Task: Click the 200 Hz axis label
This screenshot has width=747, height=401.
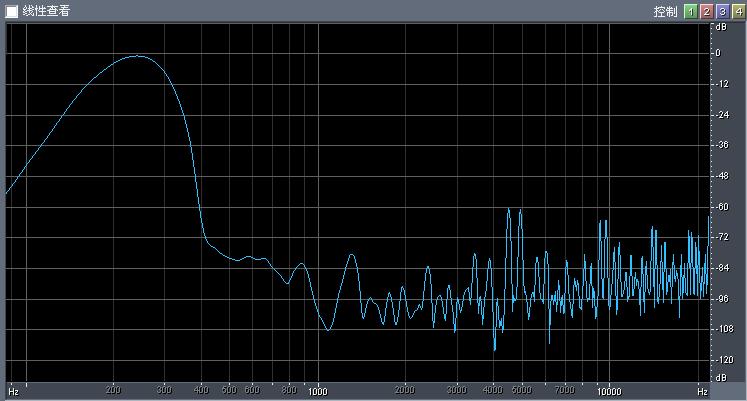Action: [113, 390]
